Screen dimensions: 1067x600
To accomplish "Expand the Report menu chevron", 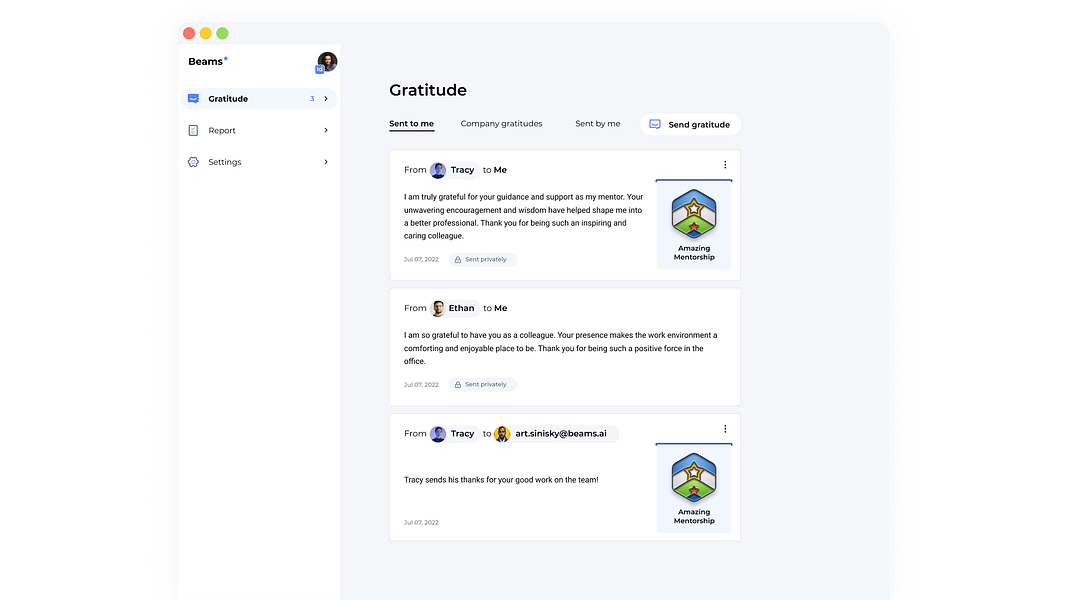I will point(326,130).
